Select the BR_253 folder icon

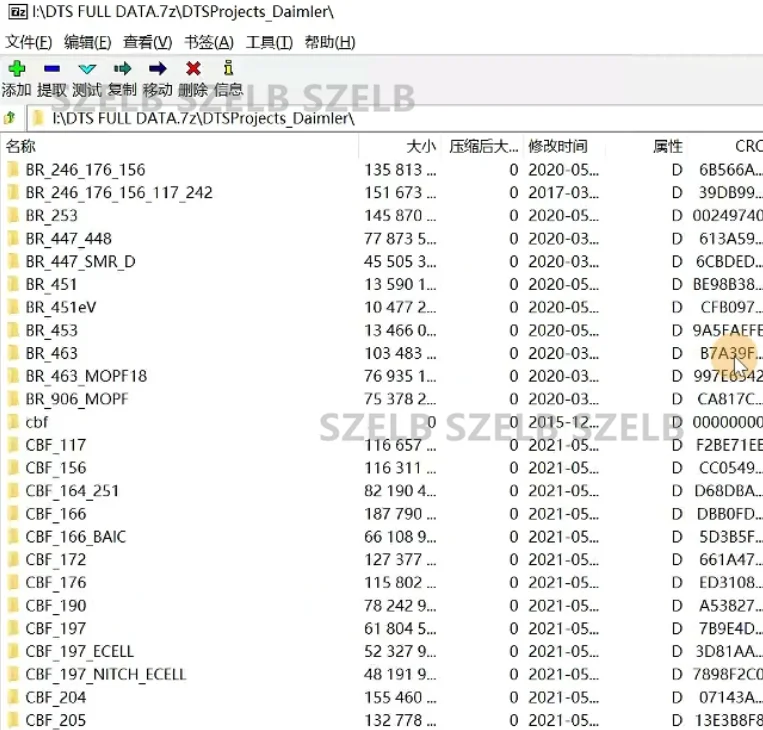(x=13, y=215)
